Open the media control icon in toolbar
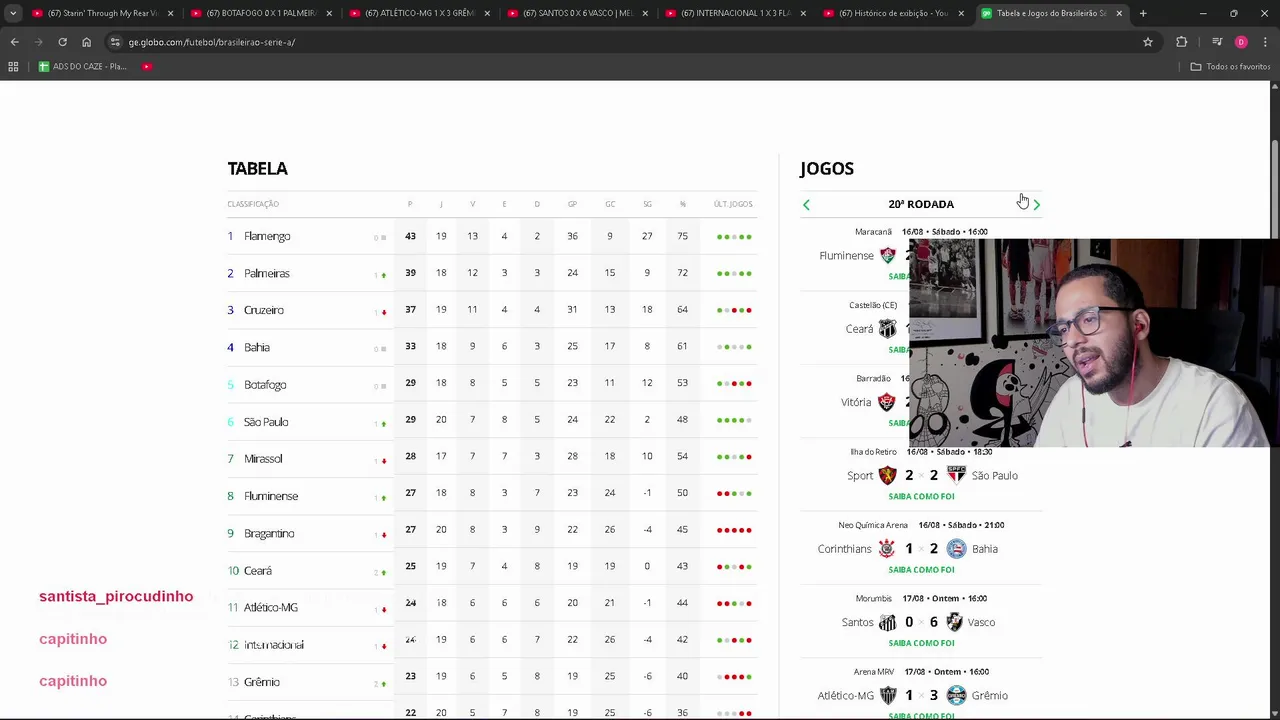1280x720 pixels. [1217, 42]
